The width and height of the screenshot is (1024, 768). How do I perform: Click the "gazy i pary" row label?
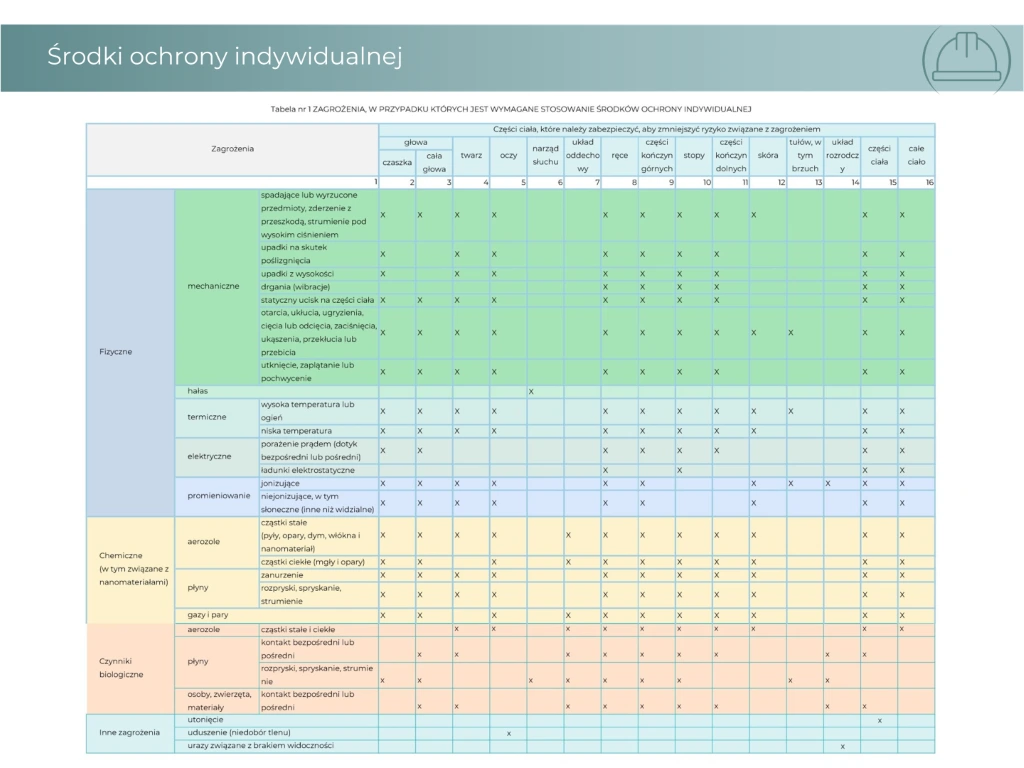click(208, 615)
